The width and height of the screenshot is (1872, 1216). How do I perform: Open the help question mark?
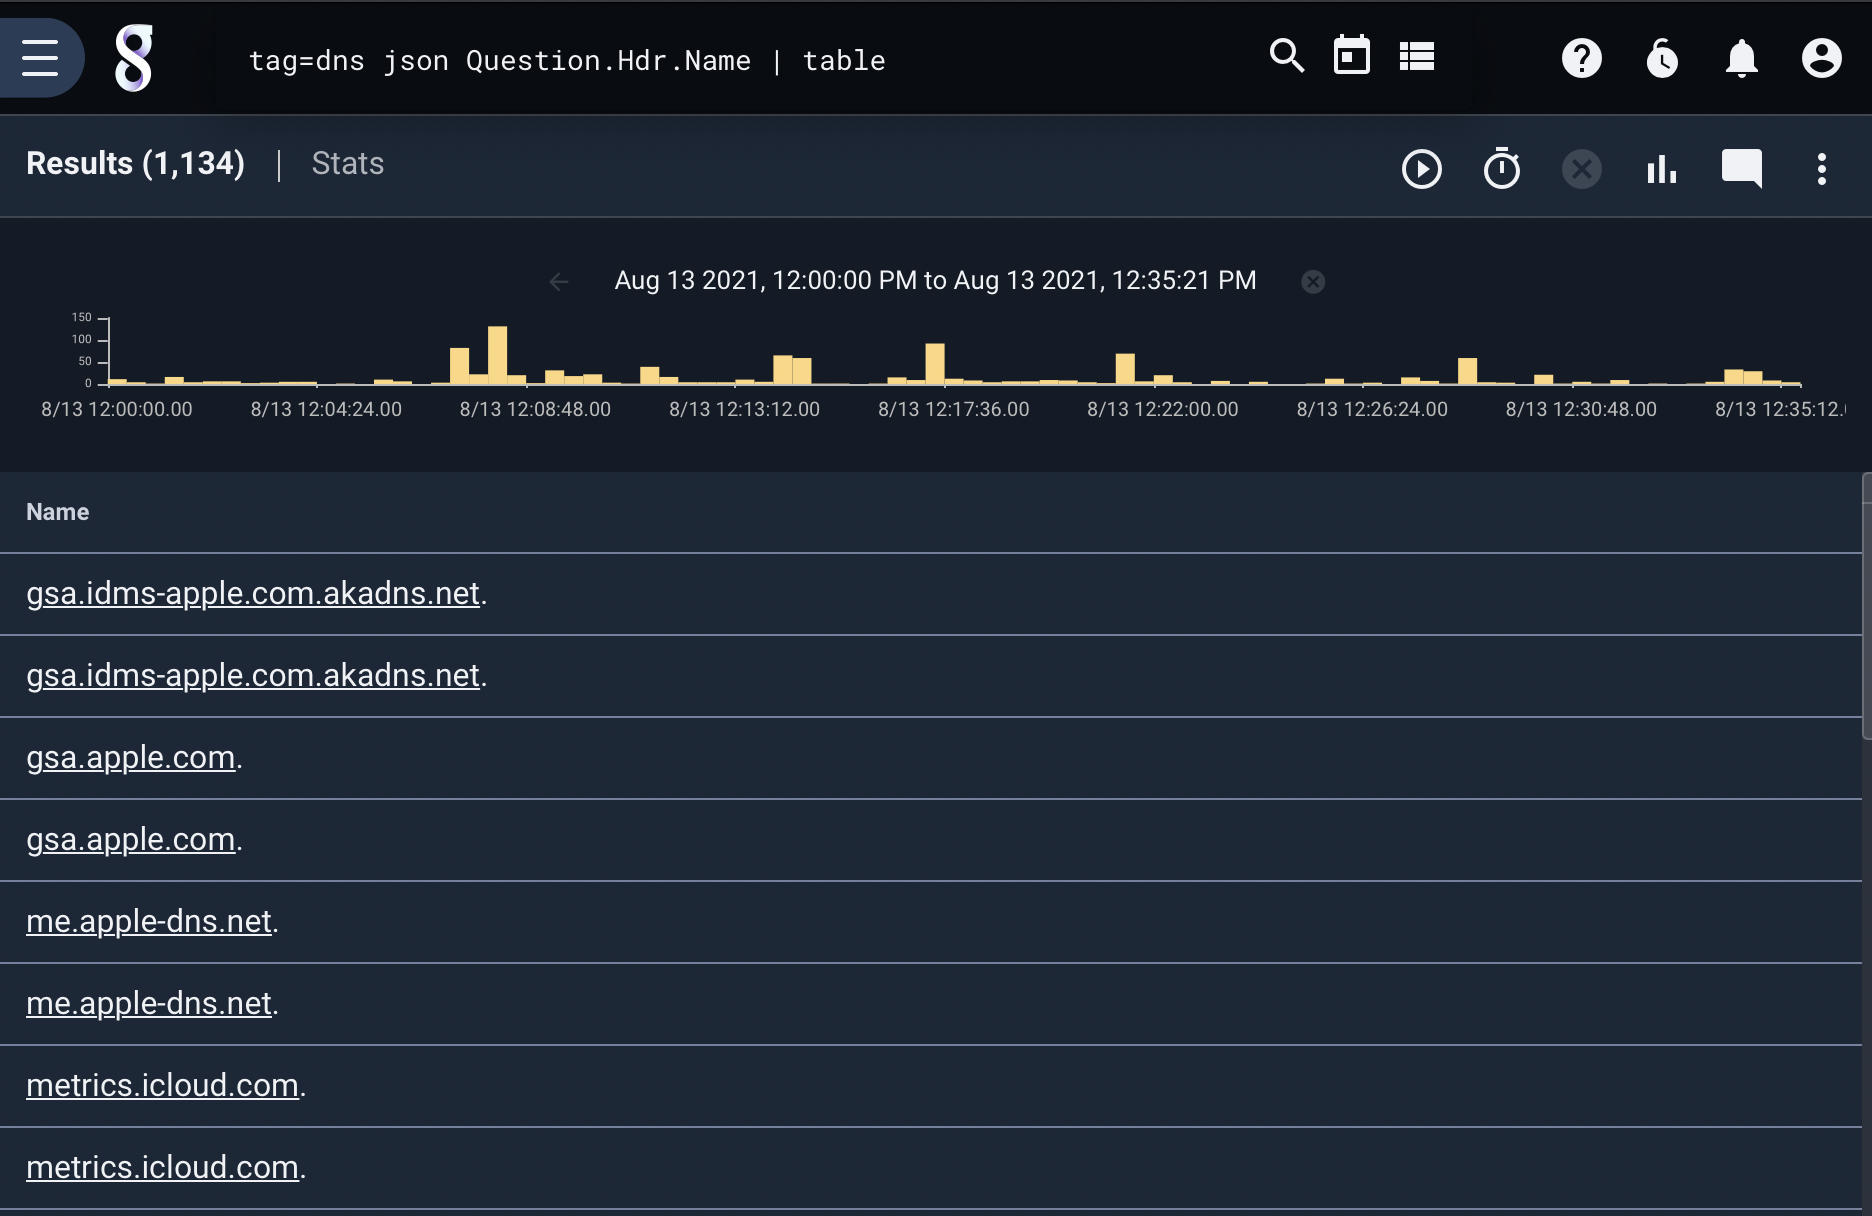[x=1582, y=58]
